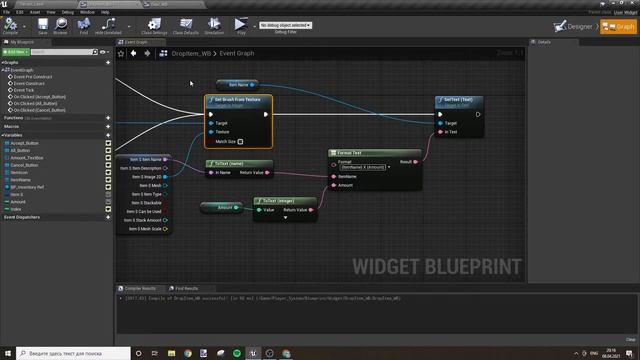Click the Find toolbar icon
Image resolution: width=640 pixels, height=360 pixels.
click(x=84, y=26)
